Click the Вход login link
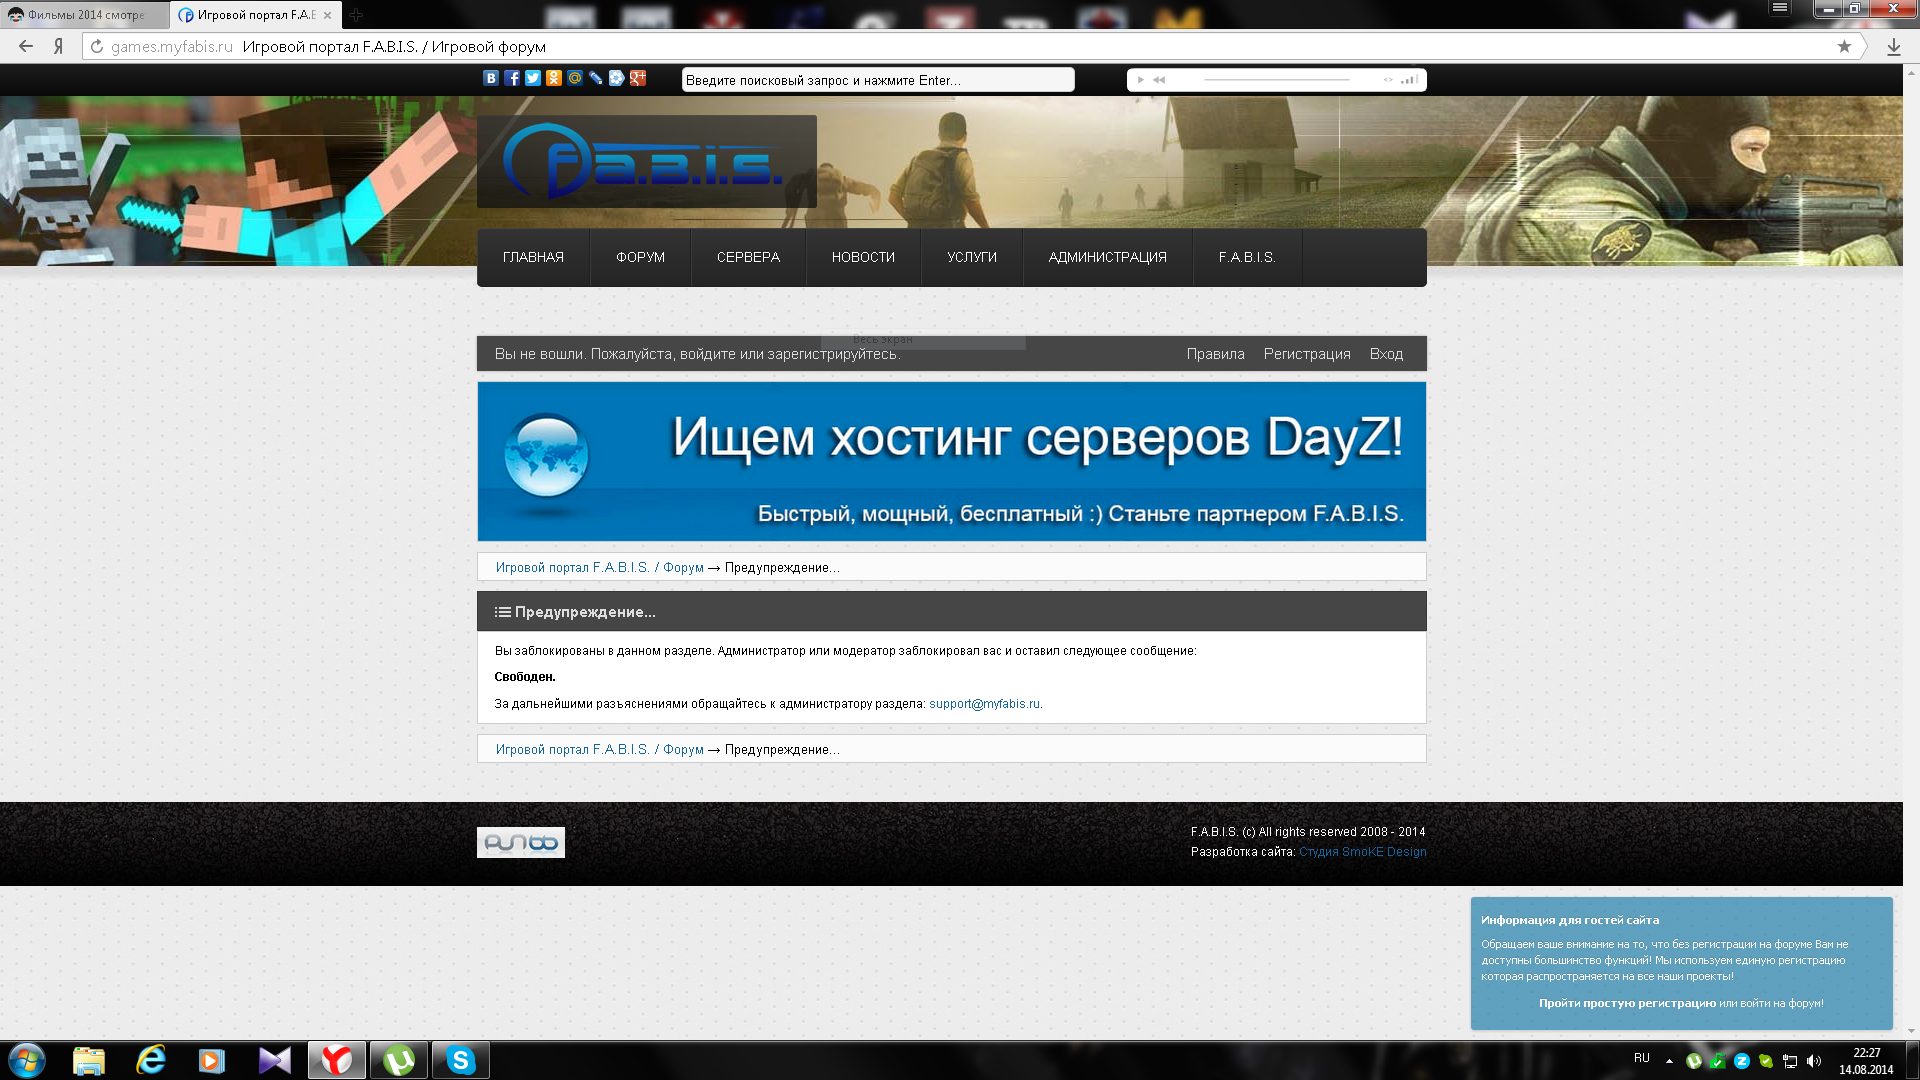Viewport: 1920px width, 1080px height. point(1386,354)
